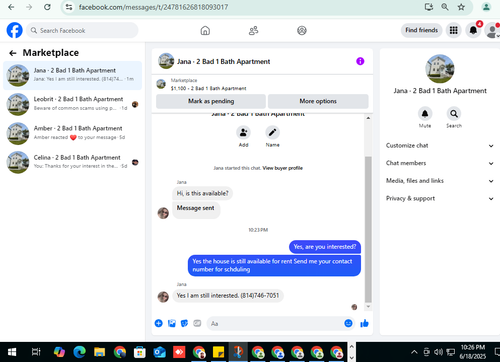
Task: Choose a GIF from the GIF icon
Action: (197, 323)
